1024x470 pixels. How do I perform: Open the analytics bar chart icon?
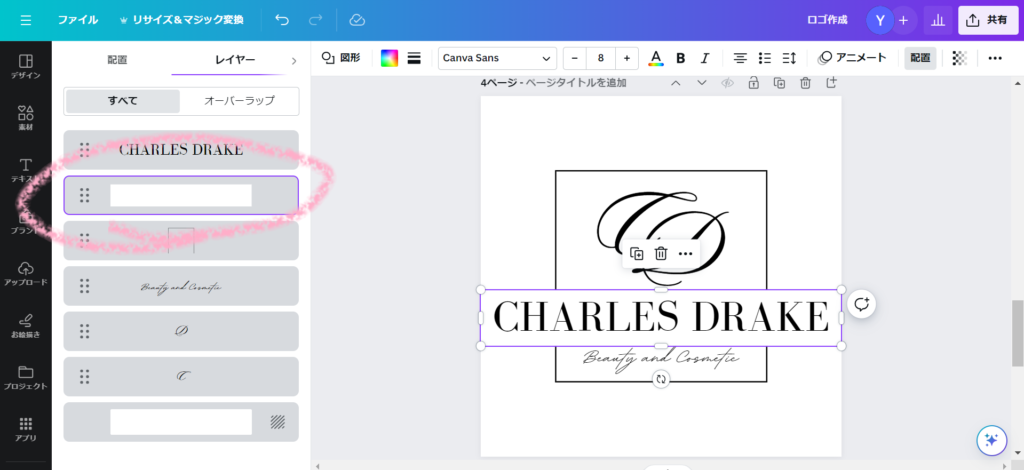pos(938,20)
